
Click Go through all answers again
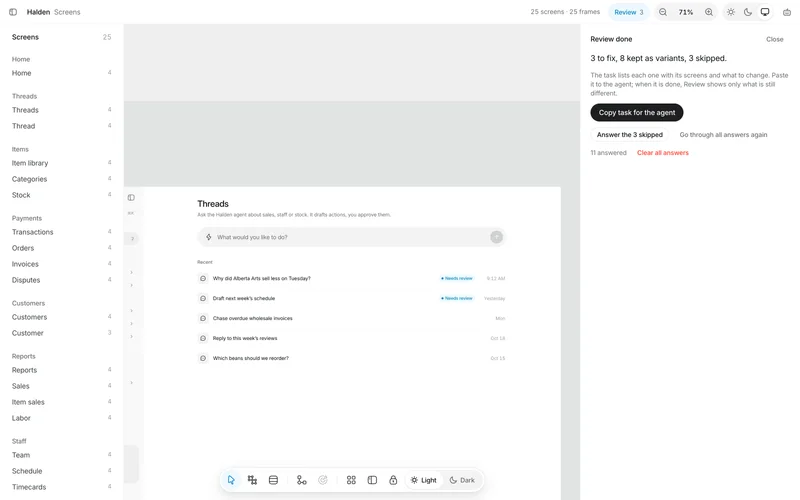(x=723, y=135)
